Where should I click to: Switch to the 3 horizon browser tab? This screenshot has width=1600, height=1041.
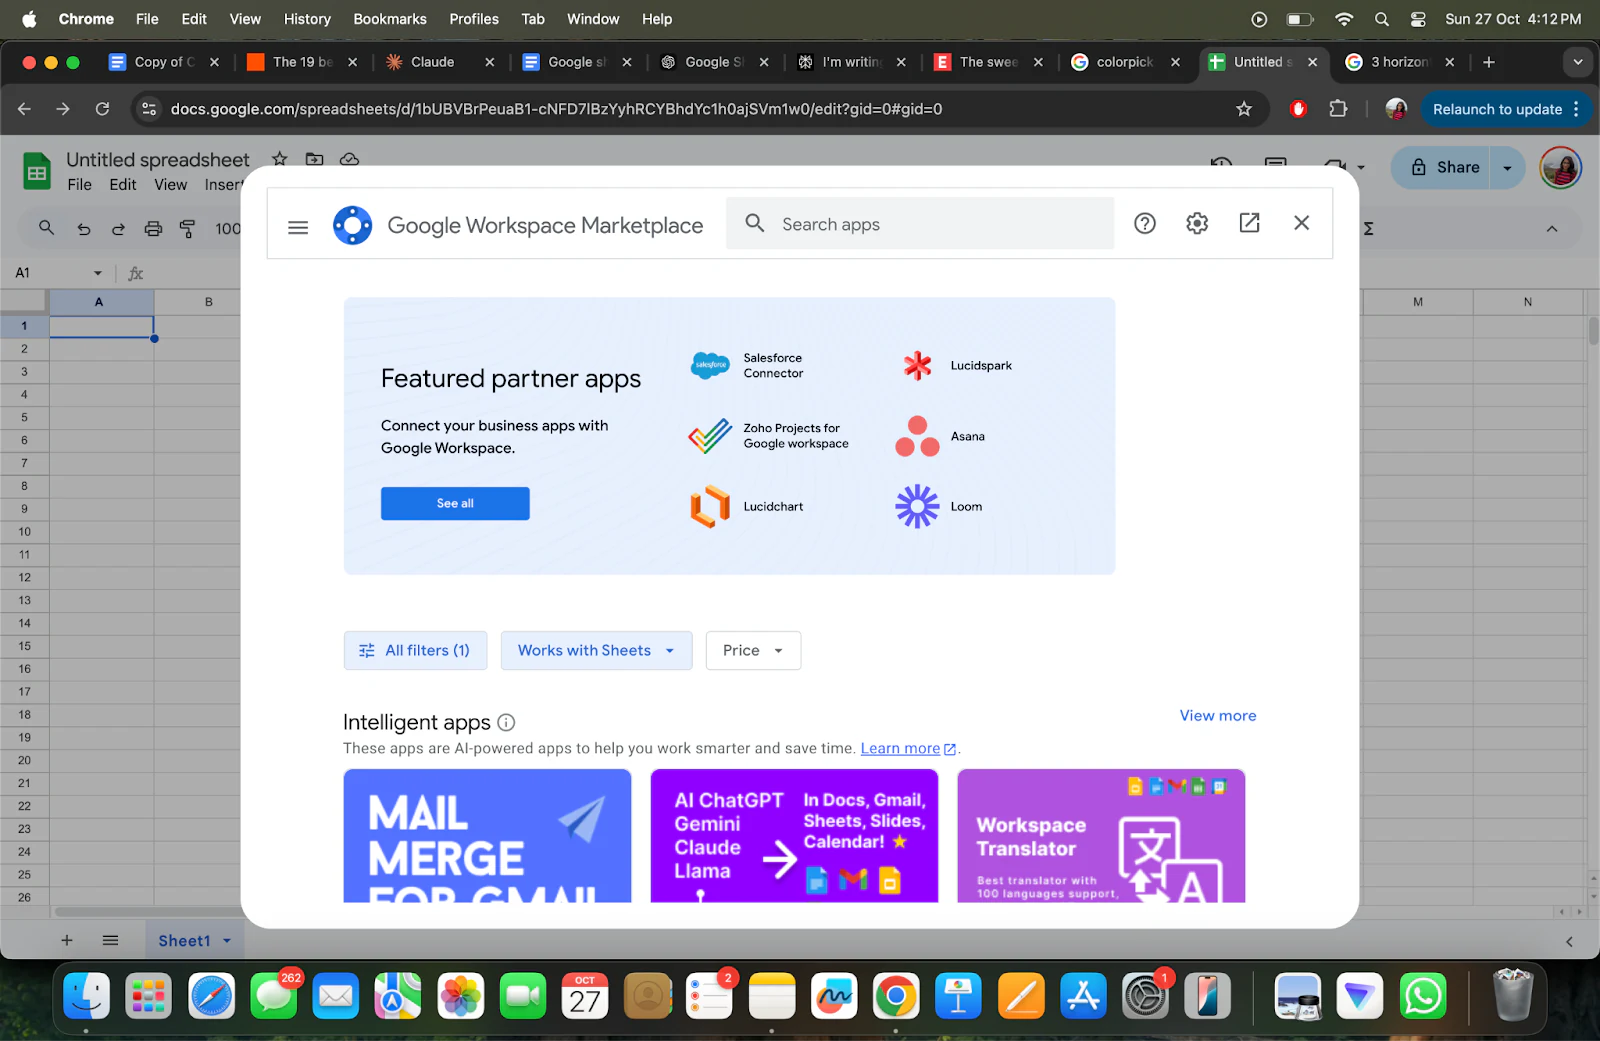(1400, 62)
